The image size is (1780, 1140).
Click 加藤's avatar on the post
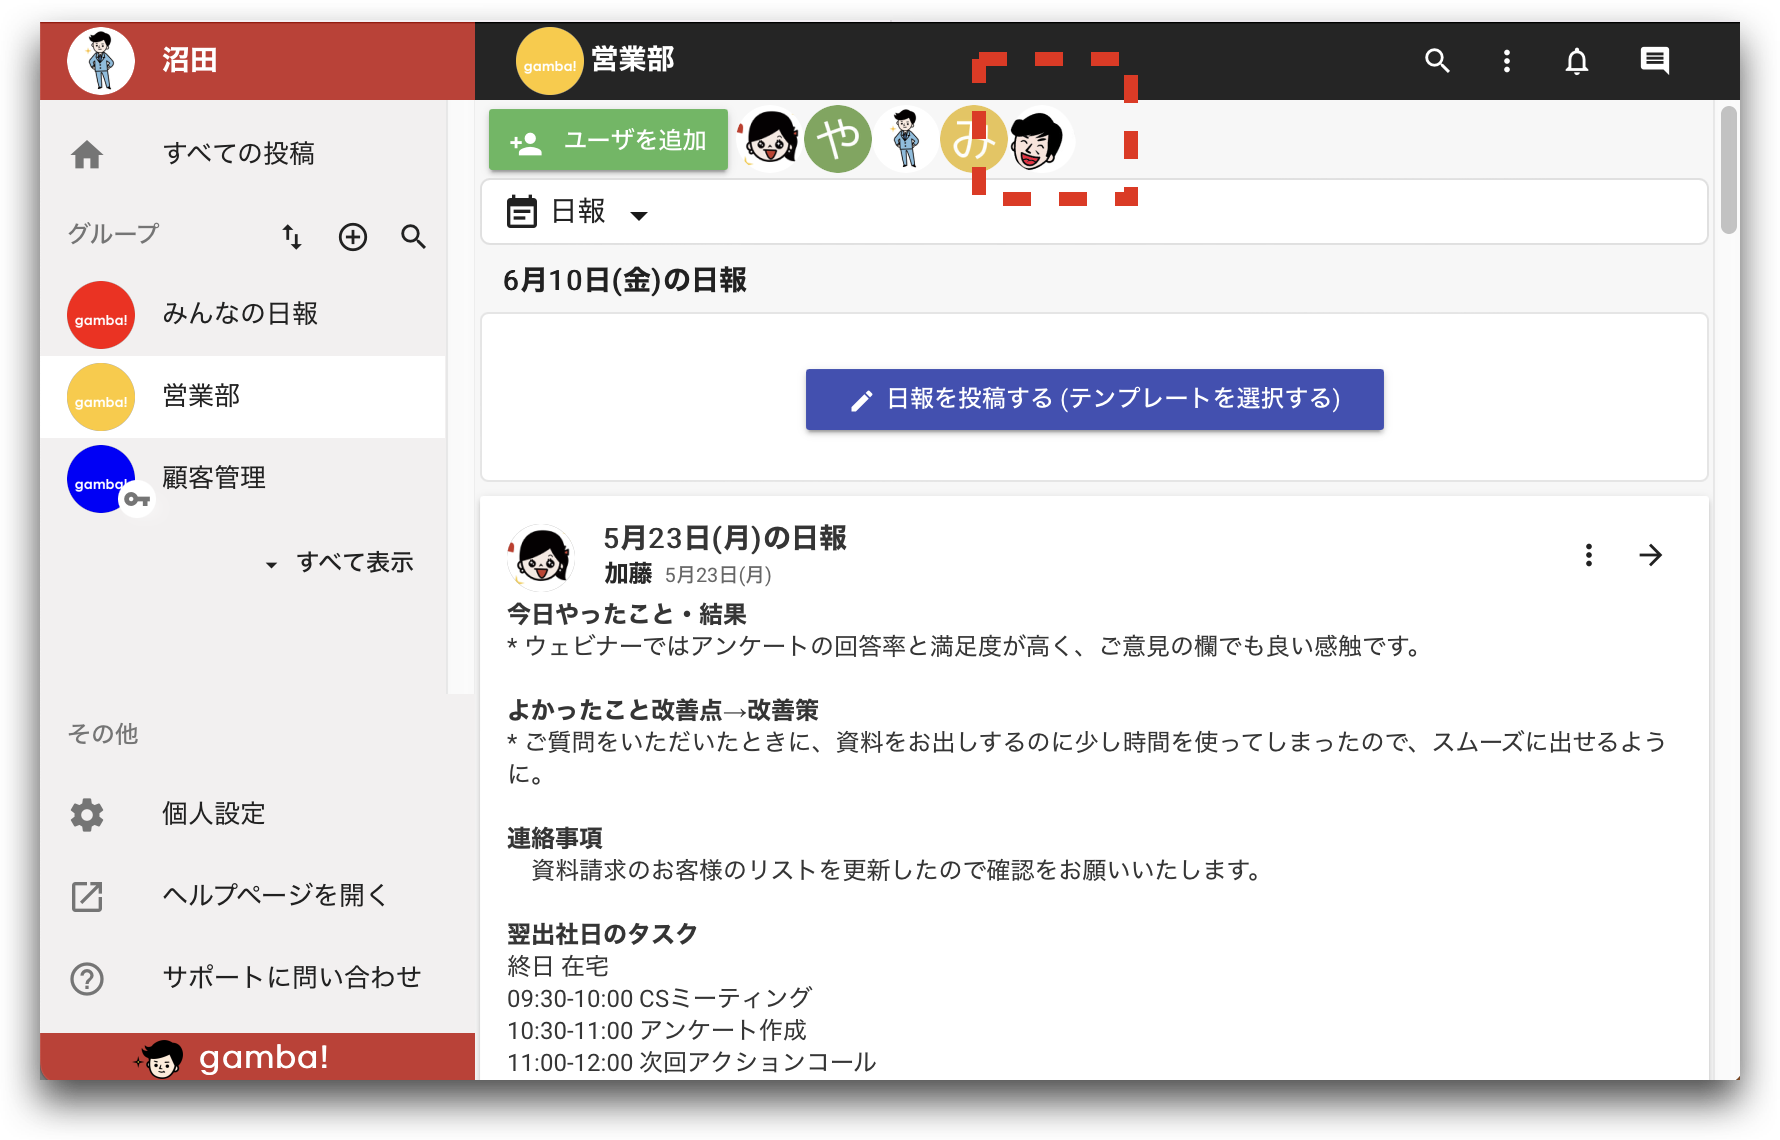point(541,557)
